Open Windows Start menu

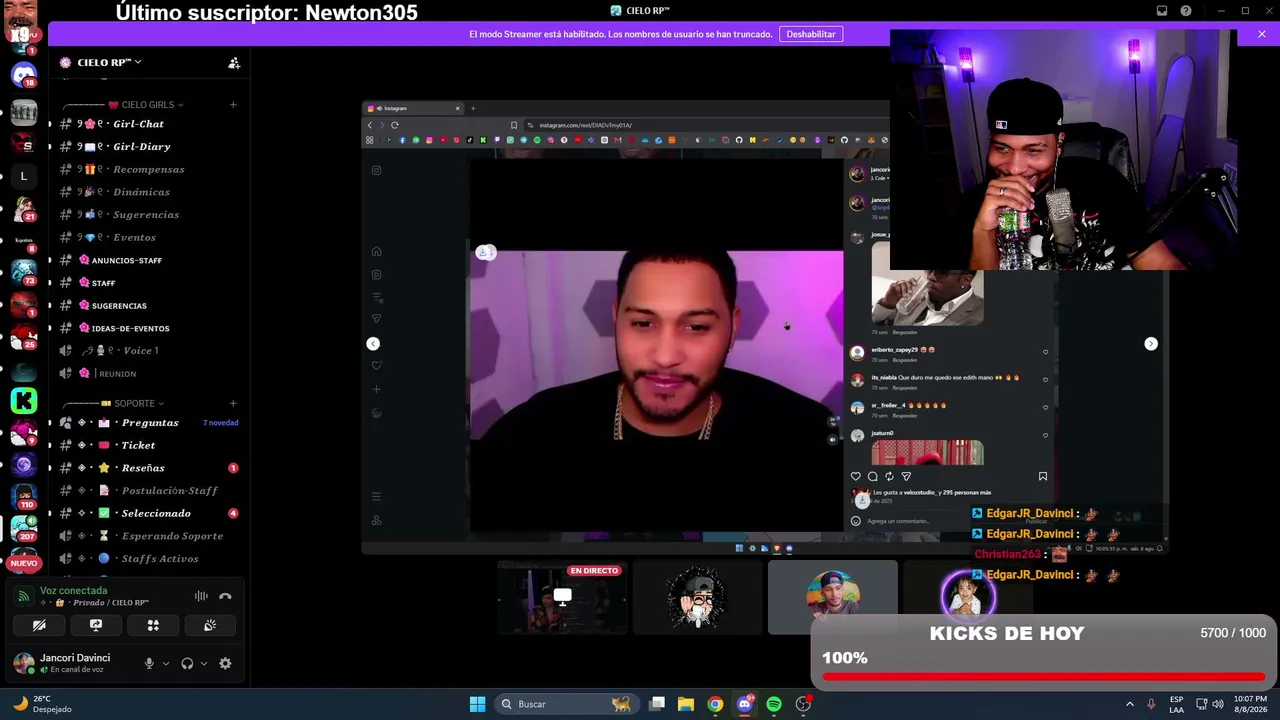pos(478,704)
